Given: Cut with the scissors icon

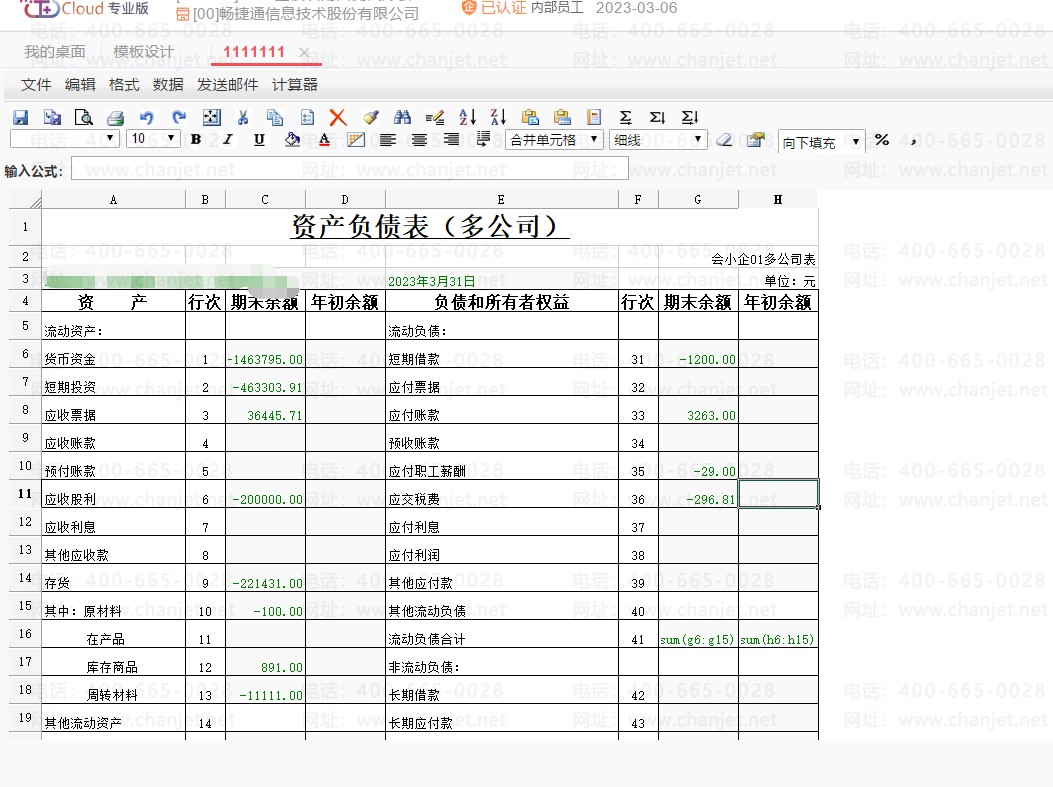Looking at the screenshot, I should pos(243,118).
